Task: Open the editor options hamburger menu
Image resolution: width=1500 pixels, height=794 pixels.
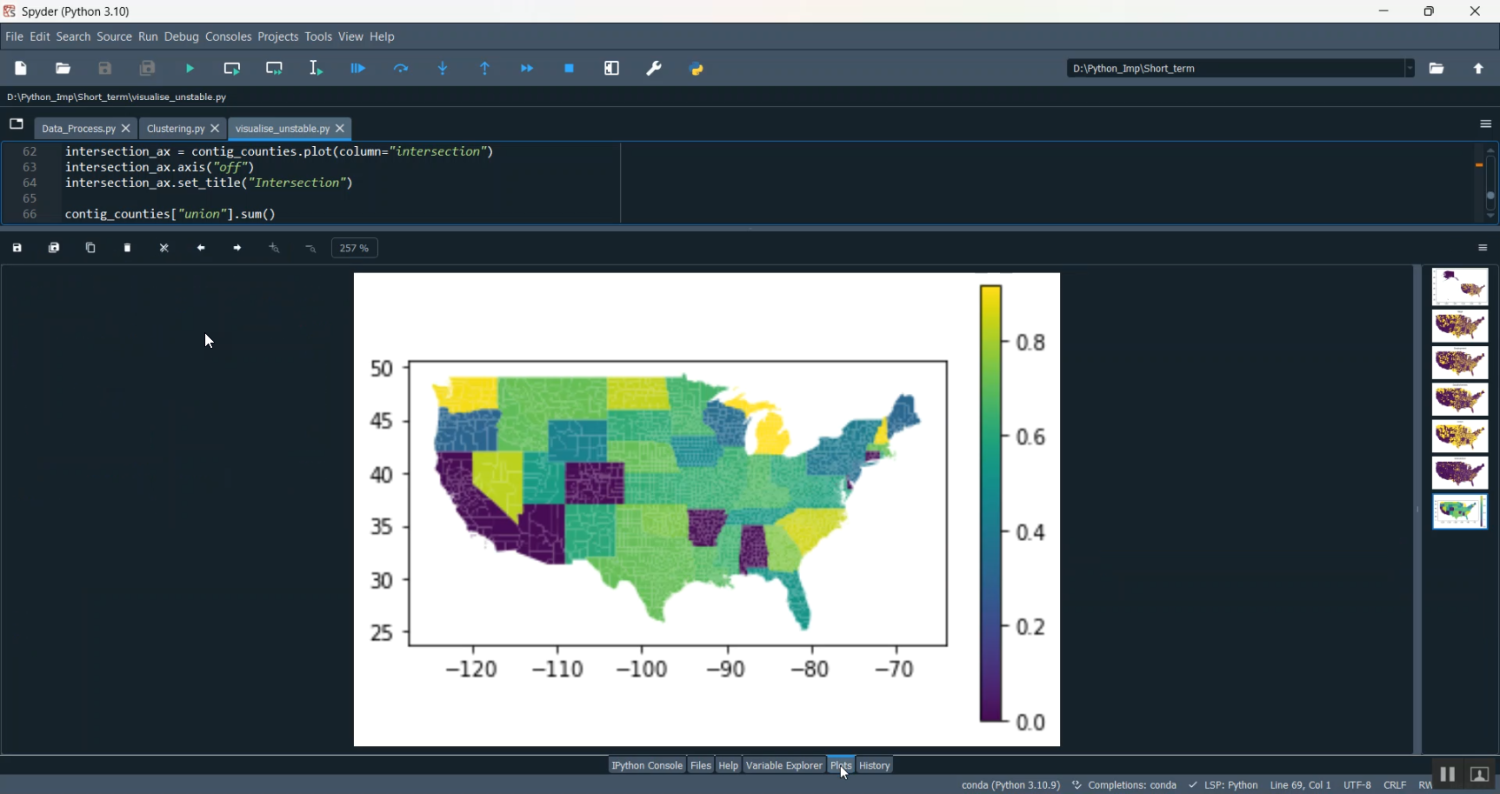Action: 1484,123
